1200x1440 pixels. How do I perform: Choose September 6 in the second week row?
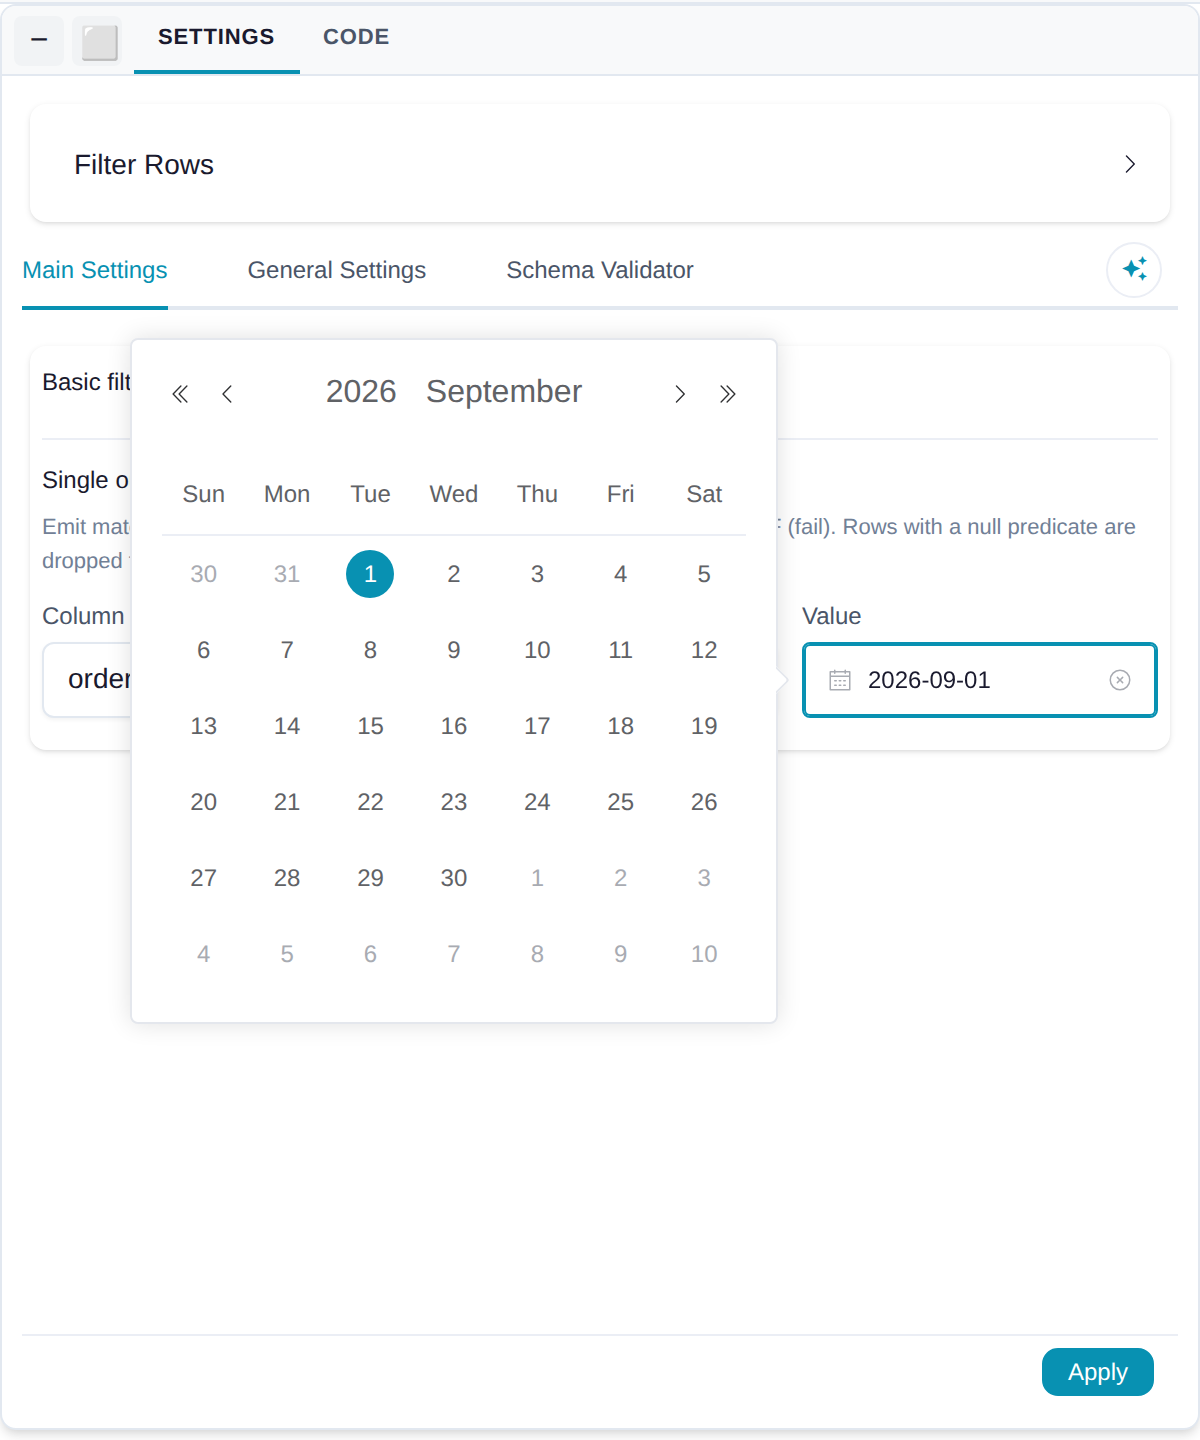(204, 650)
